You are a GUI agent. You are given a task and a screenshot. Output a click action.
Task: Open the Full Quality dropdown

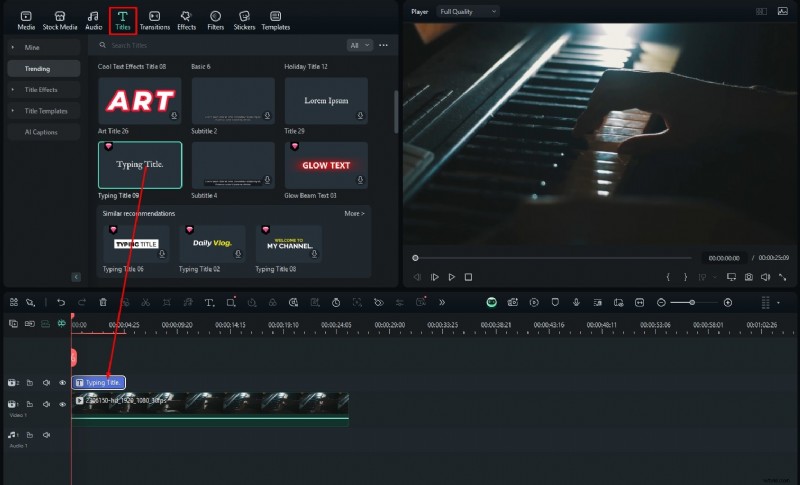point(468,11)
